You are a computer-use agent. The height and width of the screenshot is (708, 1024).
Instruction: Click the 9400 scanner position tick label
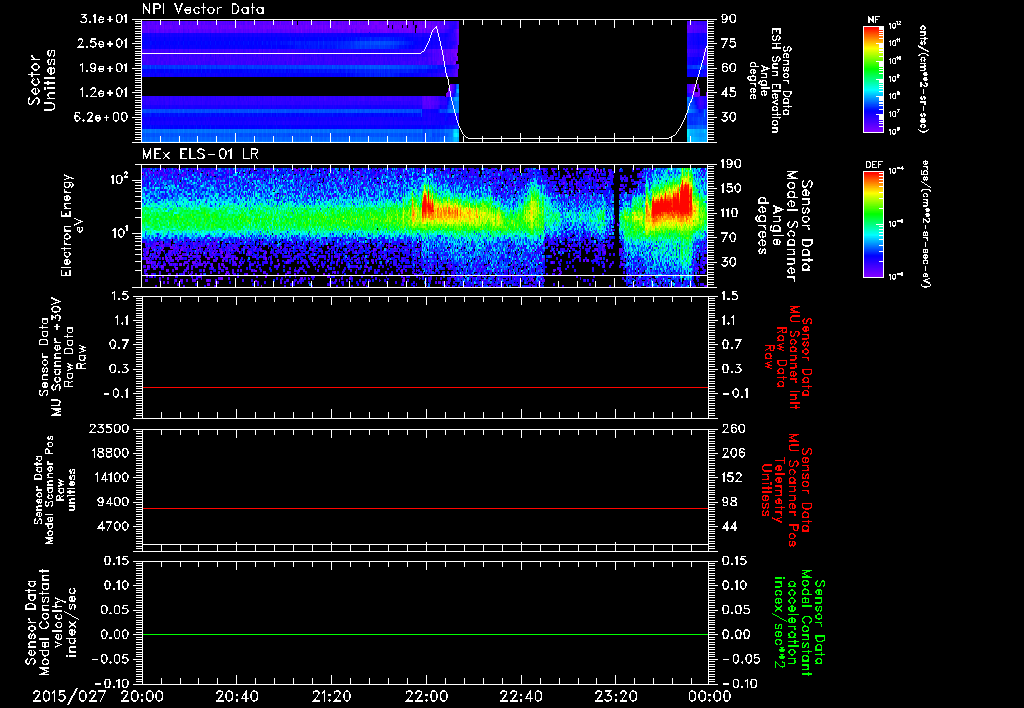point(114,502)
